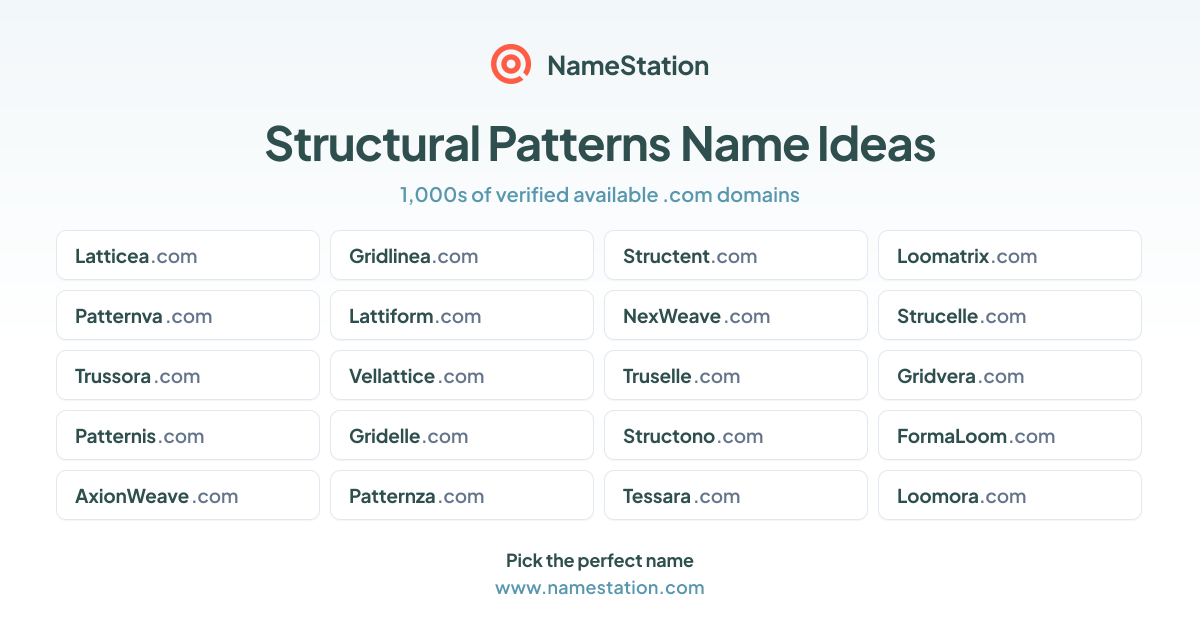This screenshot has width=1200, height=630.
Task: Choose the Loomatrix.com domain card
Action: 1010,255
